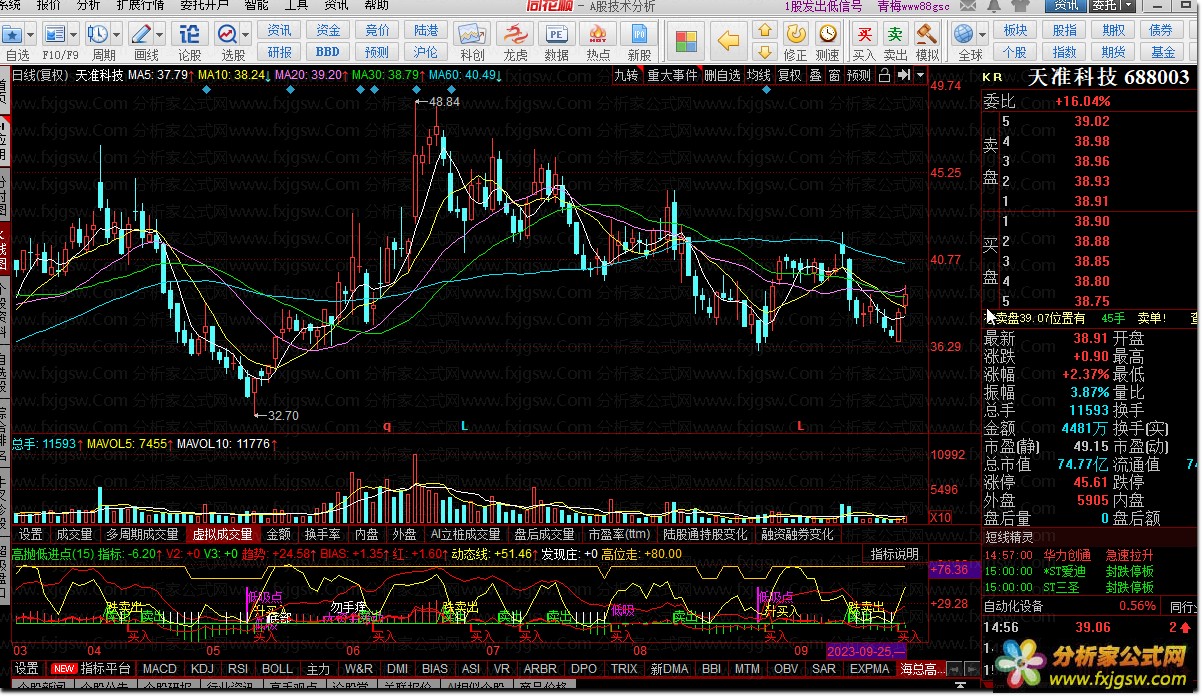Open the F10/F9 company info icon

tap(54, 35)
